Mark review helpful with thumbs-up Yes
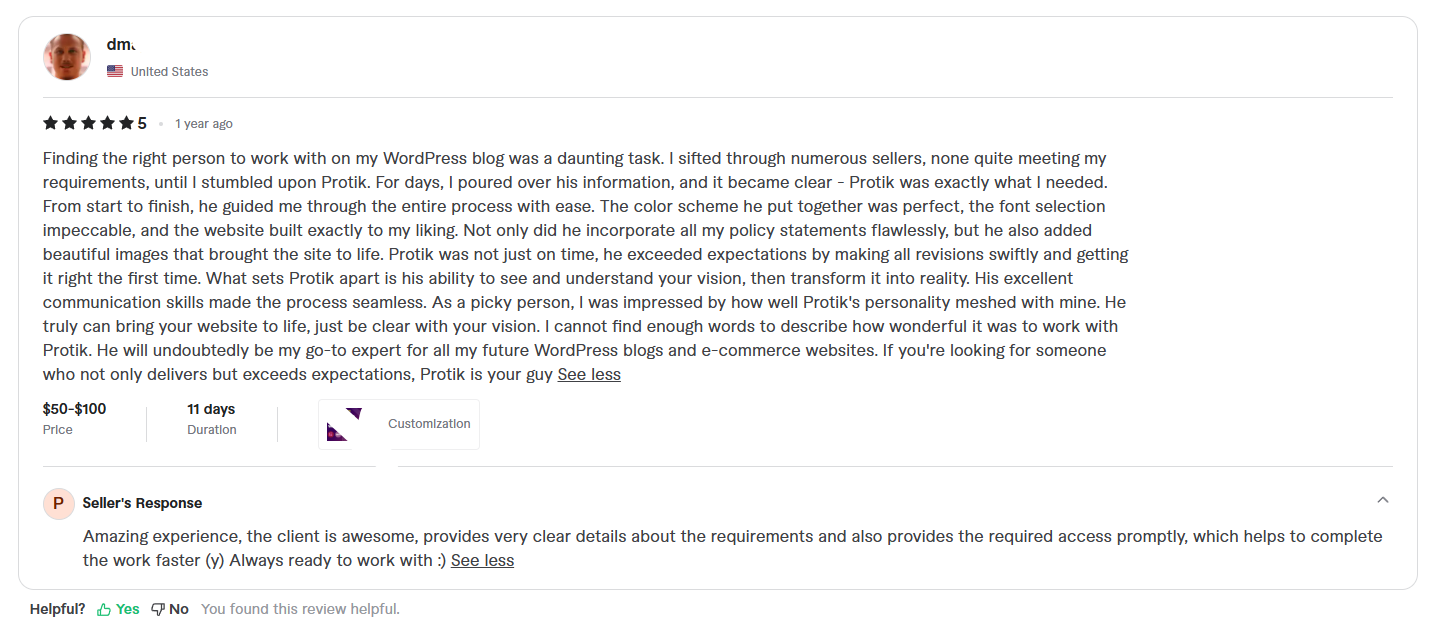This screenshot has width=1436, height=626. coord(118,609)
